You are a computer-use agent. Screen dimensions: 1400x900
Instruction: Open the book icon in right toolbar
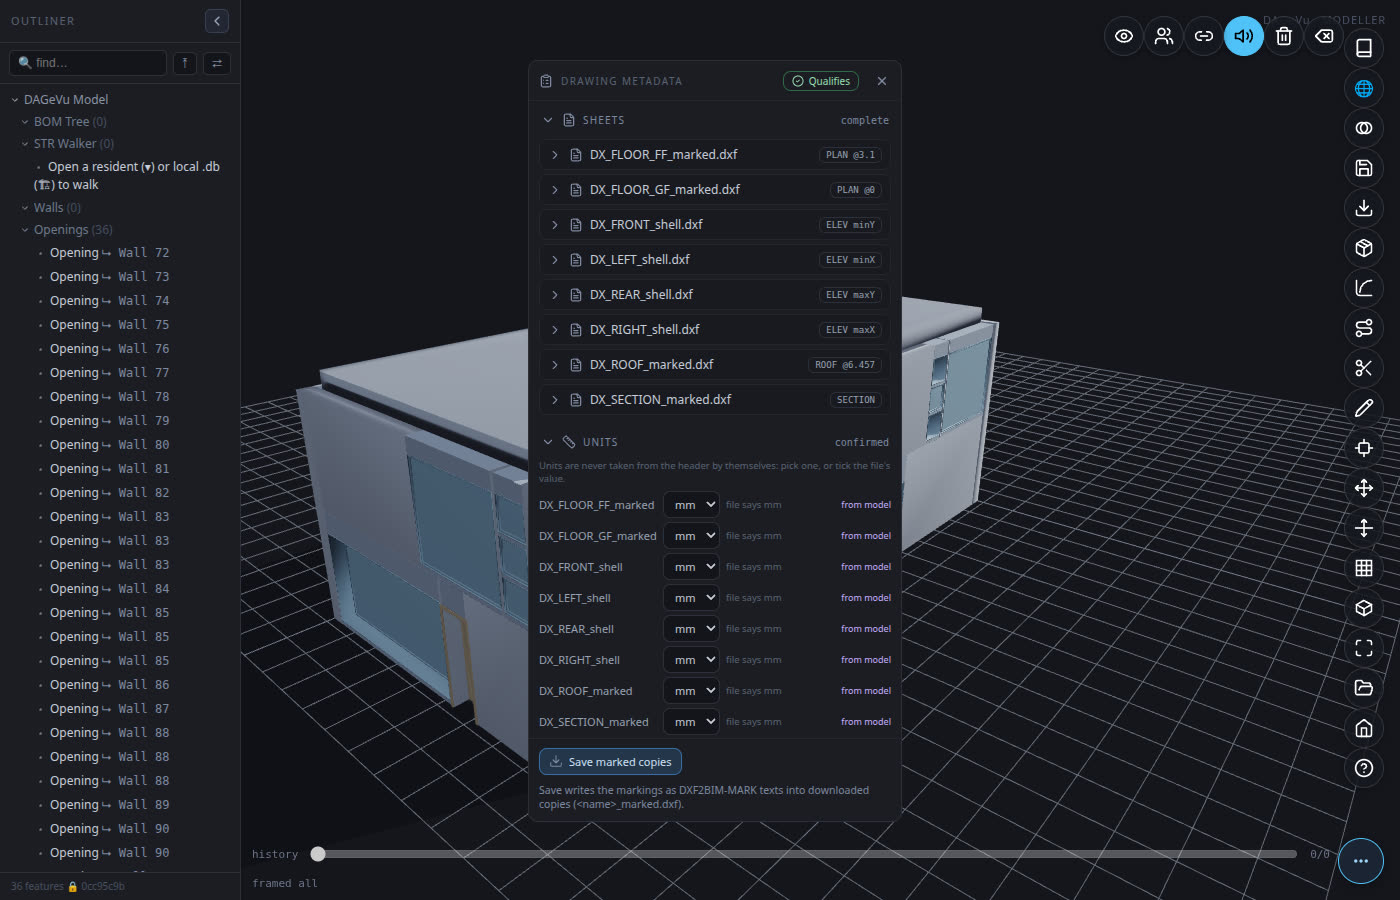1364,48
